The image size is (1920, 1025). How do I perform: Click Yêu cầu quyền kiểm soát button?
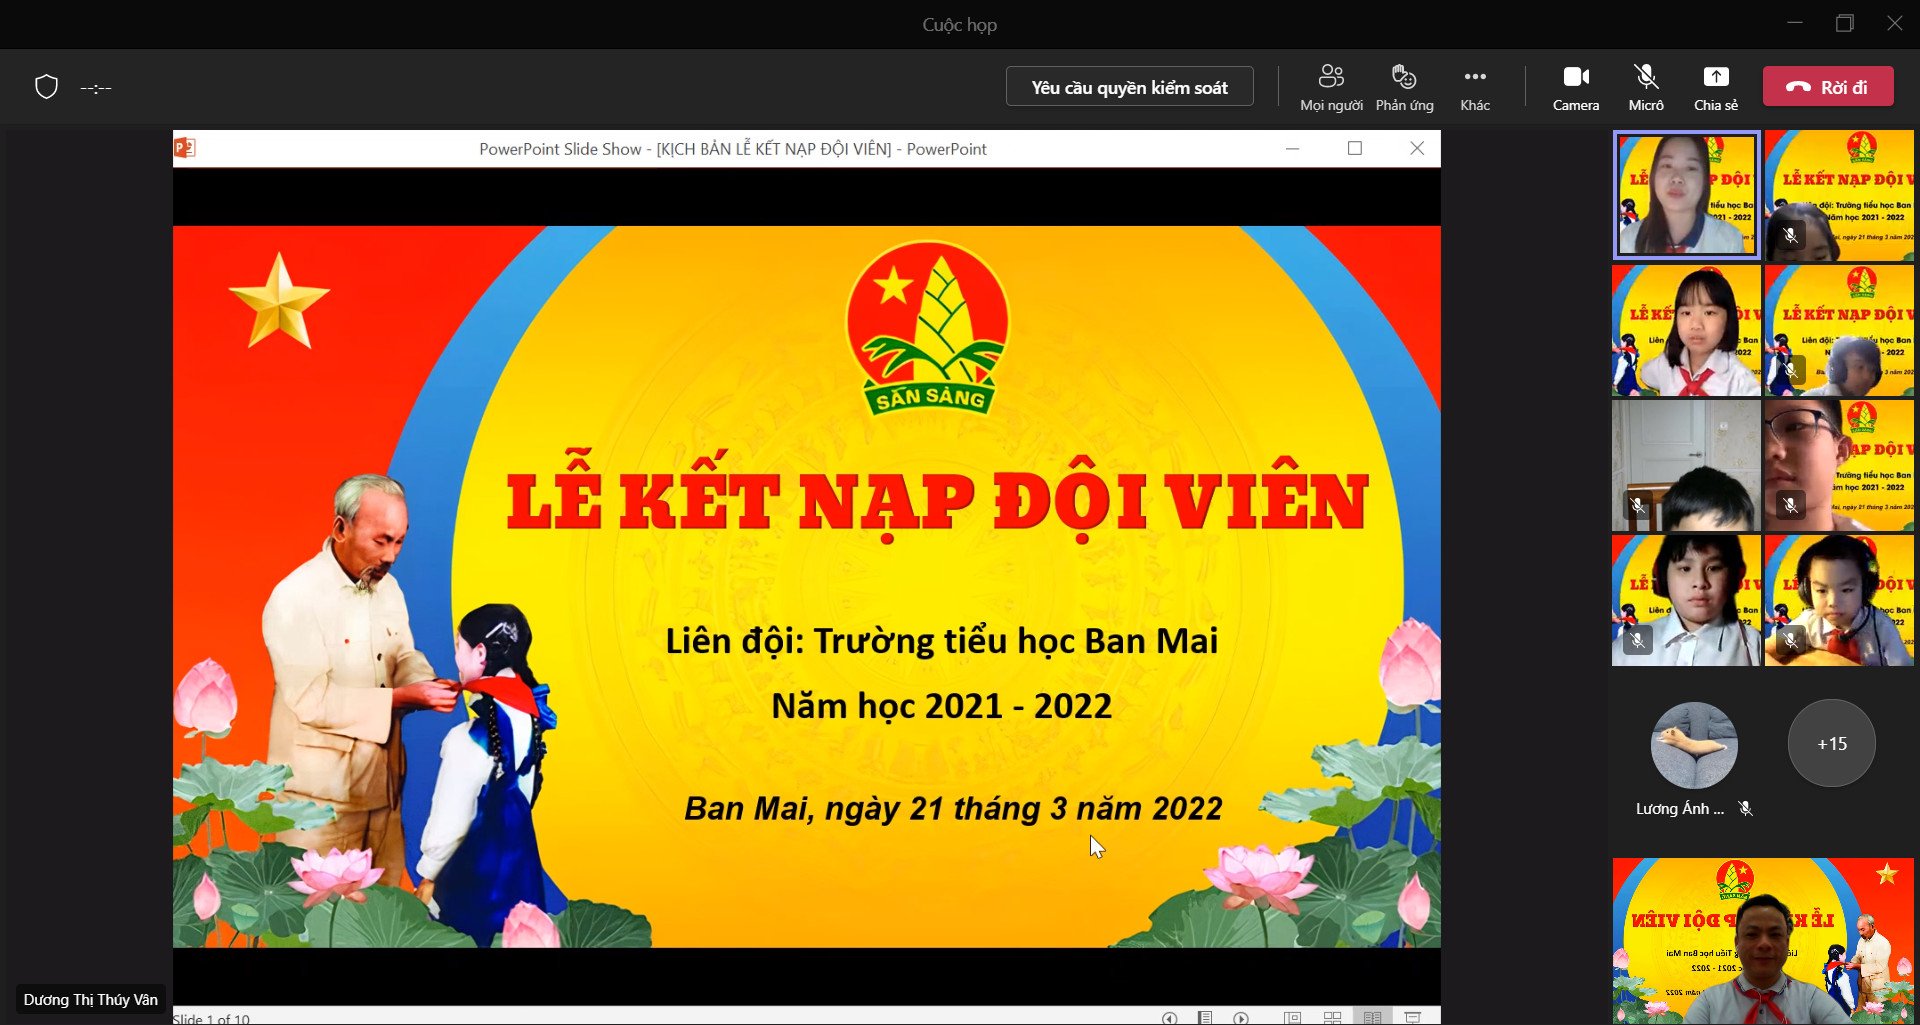coord(1129,87)
